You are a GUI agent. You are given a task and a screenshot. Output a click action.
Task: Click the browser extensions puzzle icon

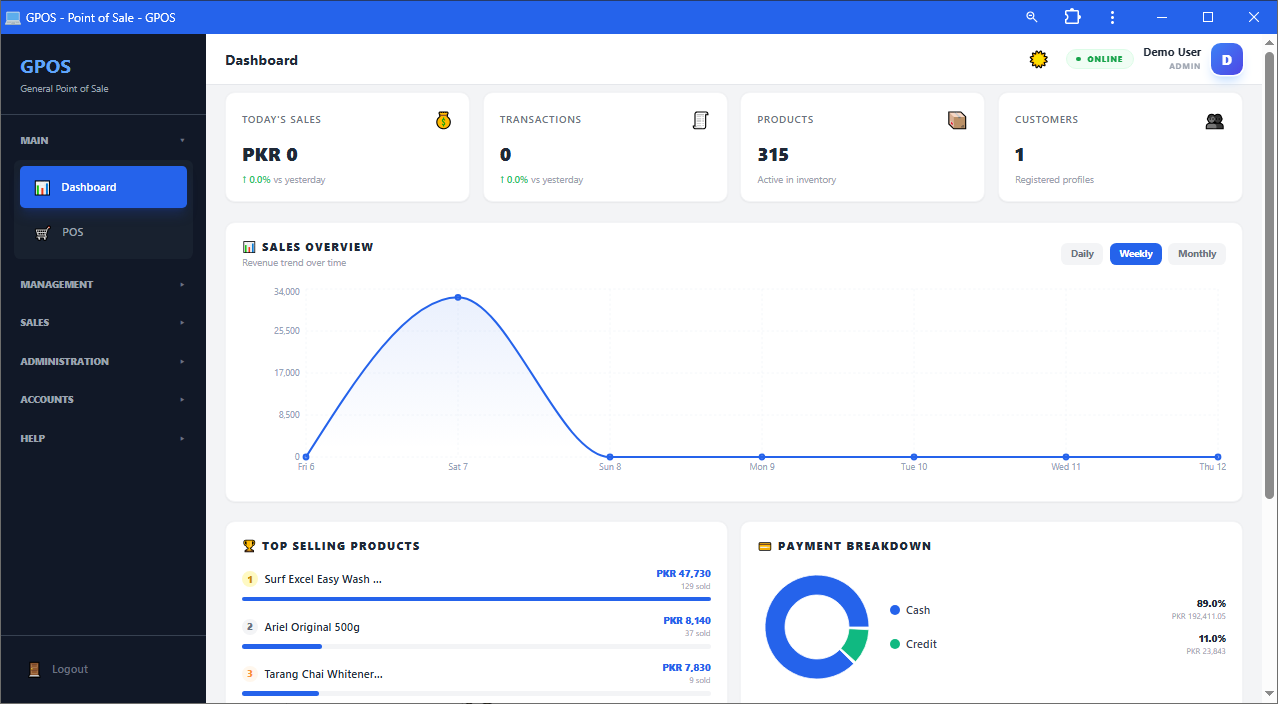pos(1073,17)
